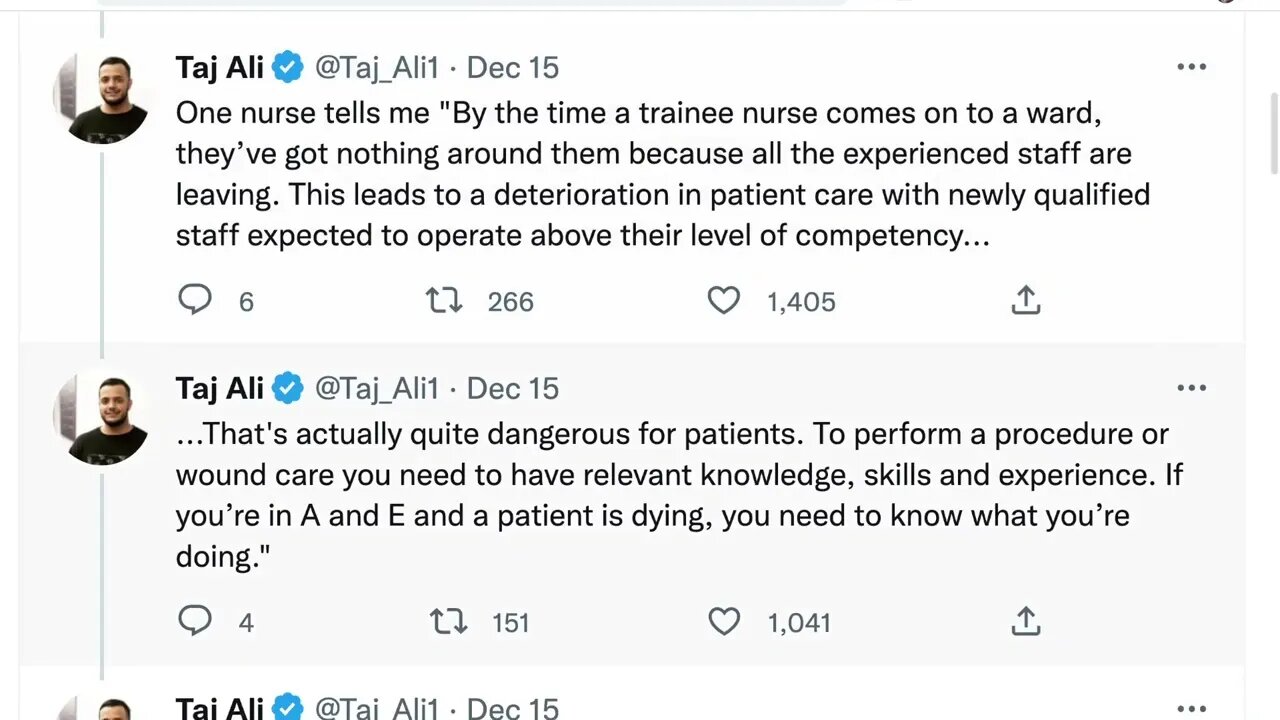Open Taj Ali name link in first tweet
The height and width of the screenshot is (720, 1280).
coord(219,67)
